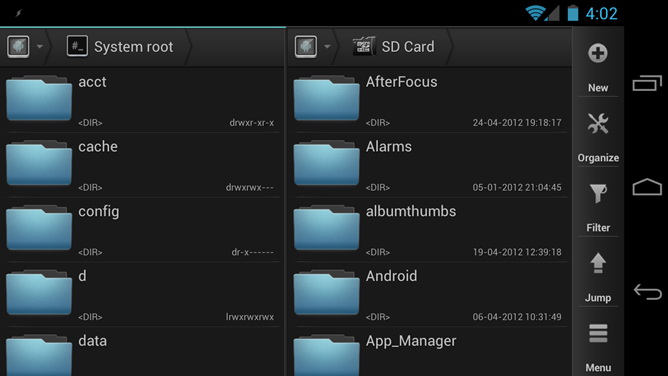Open the data folder icon
Screen dimensions: 668x376
point(39,355)
